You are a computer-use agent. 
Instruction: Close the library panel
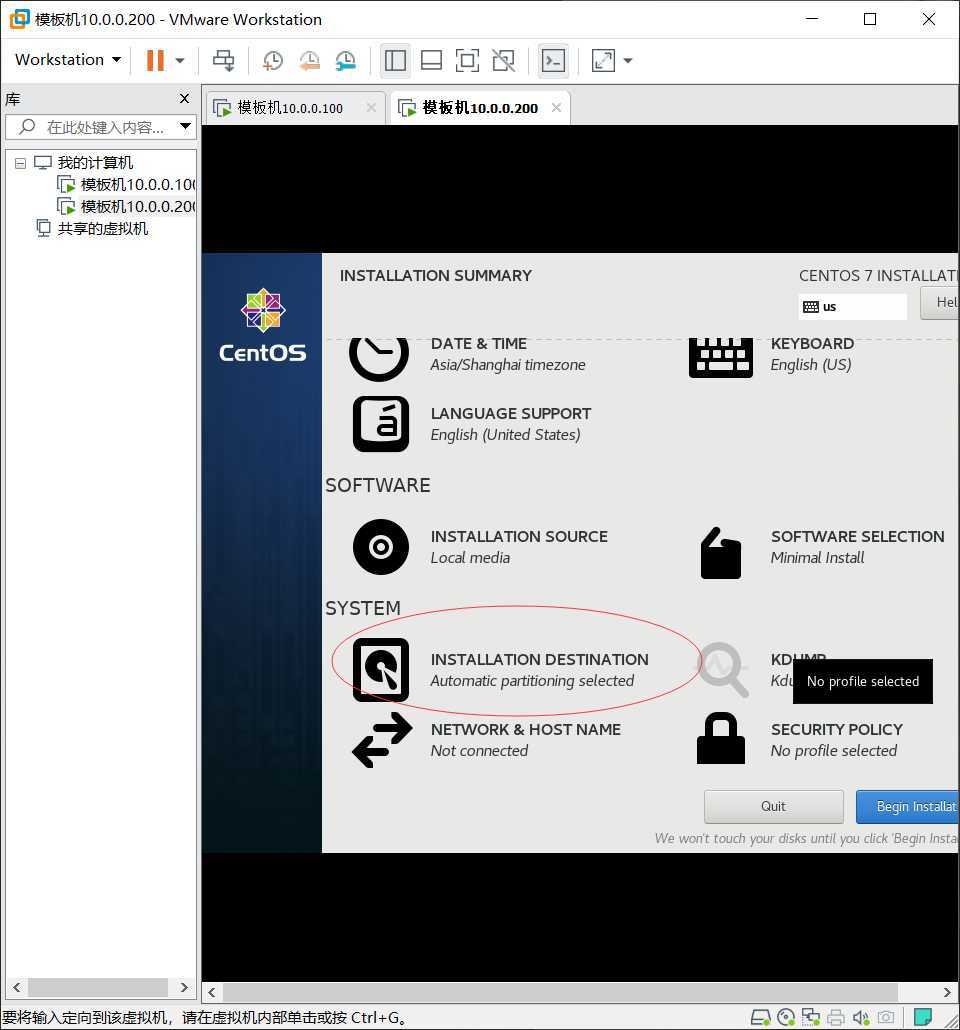click(185, 99)
